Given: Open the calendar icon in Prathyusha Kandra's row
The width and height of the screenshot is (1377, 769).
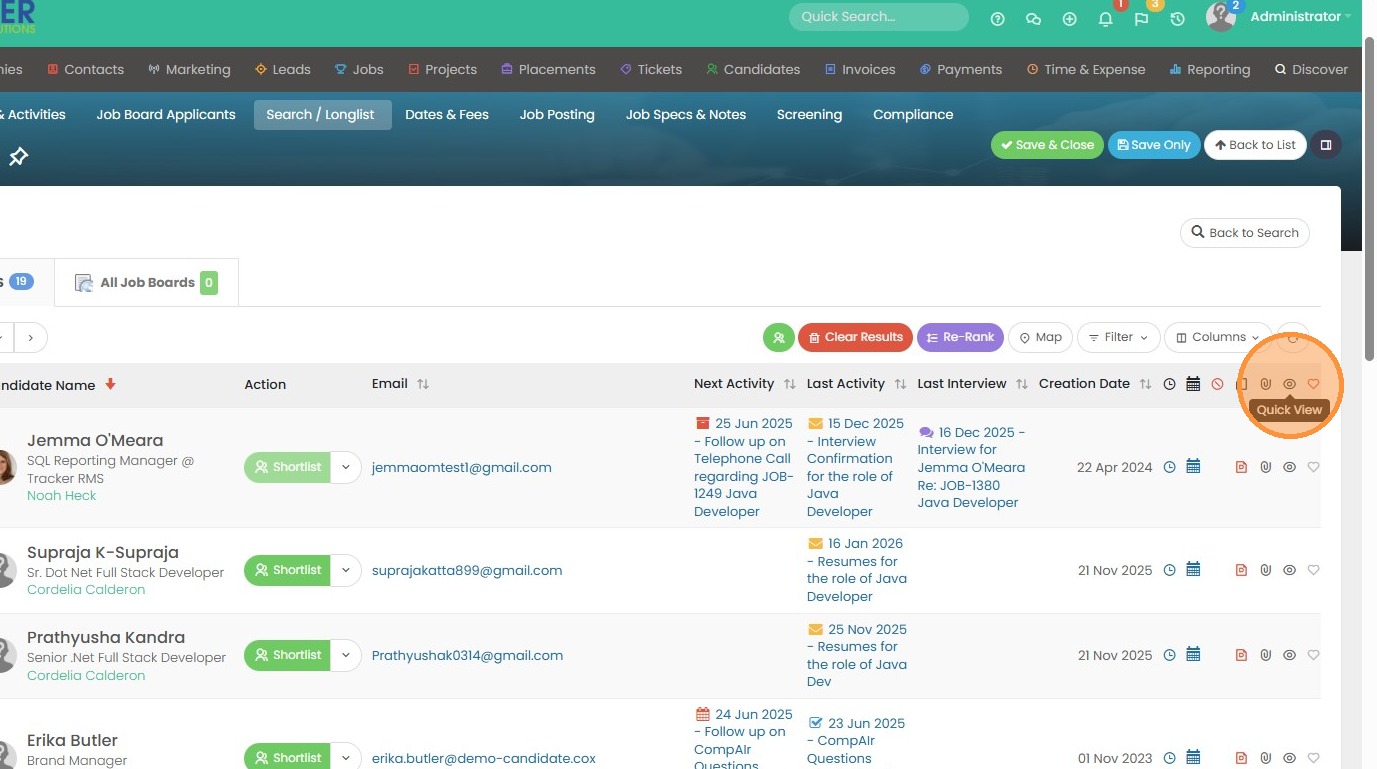Looking at the screenshot, I should [1193, 655].
